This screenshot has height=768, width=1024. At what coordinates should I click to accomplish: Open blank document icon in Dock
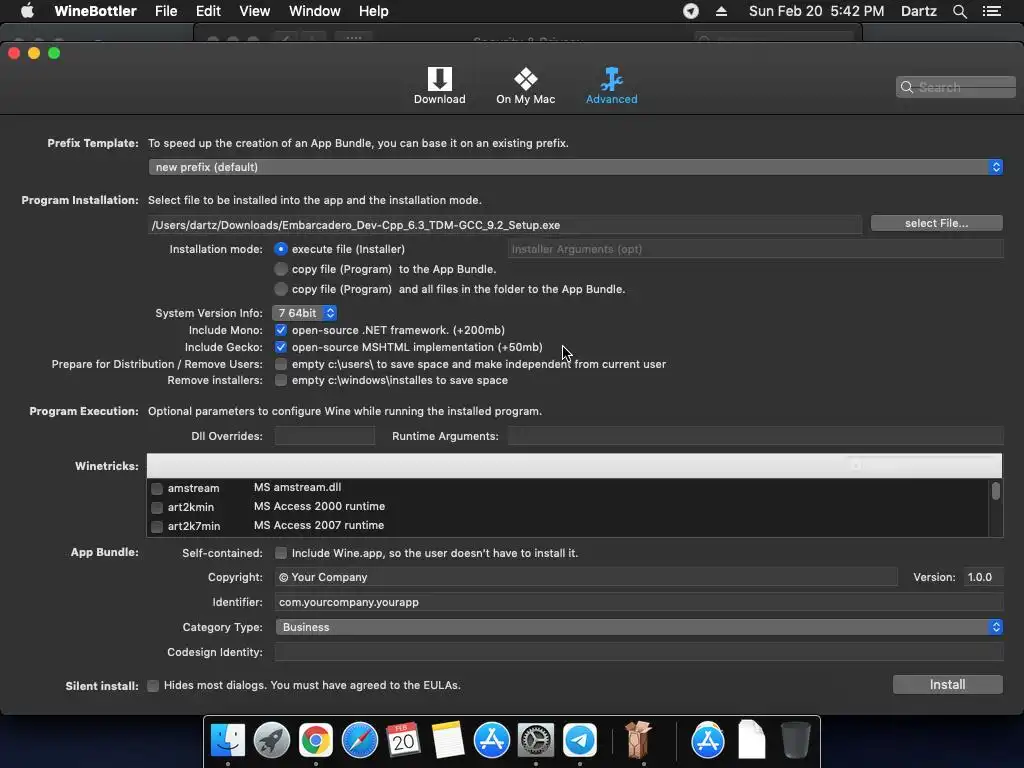[x=752, y=740]
